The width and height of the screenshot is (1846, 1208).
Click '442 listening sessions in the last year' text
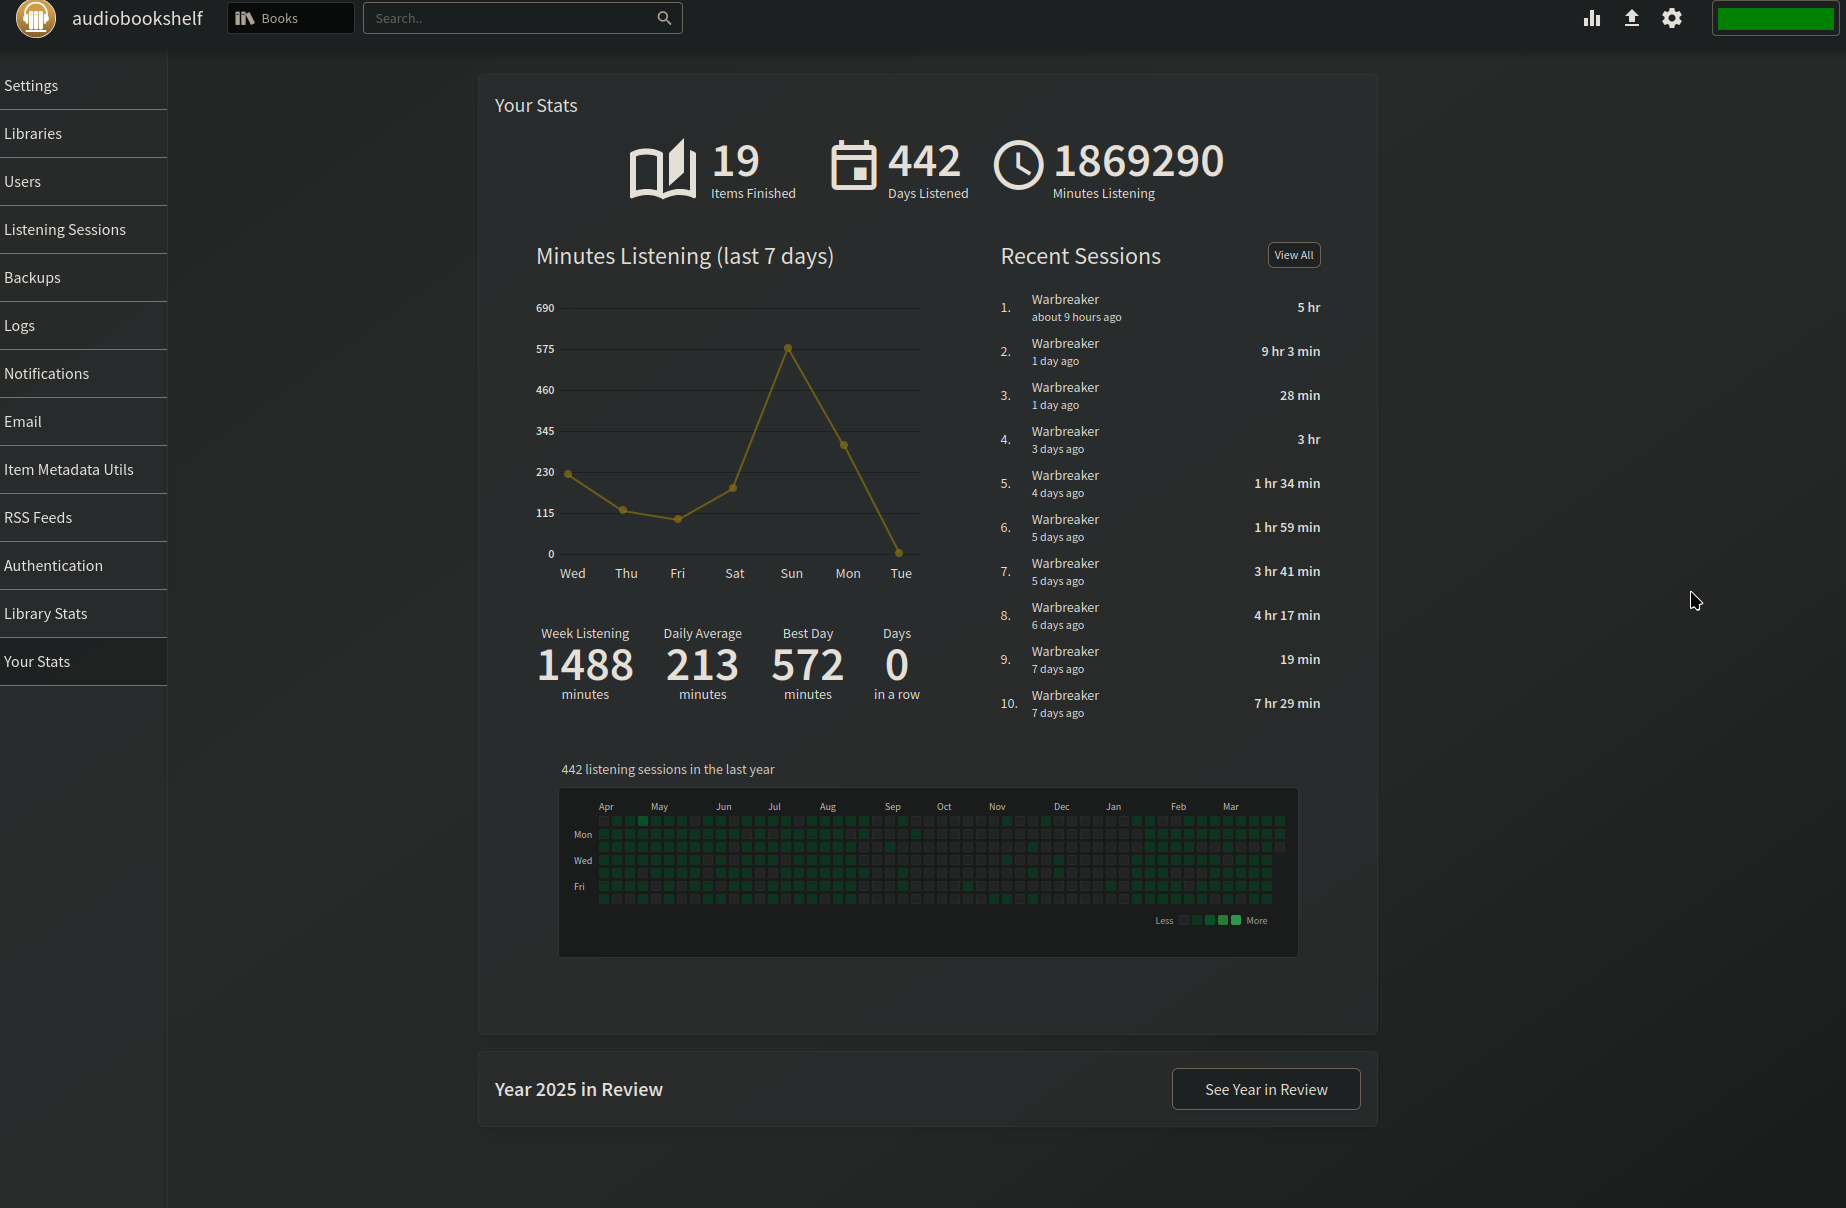[x=668, y=769]
